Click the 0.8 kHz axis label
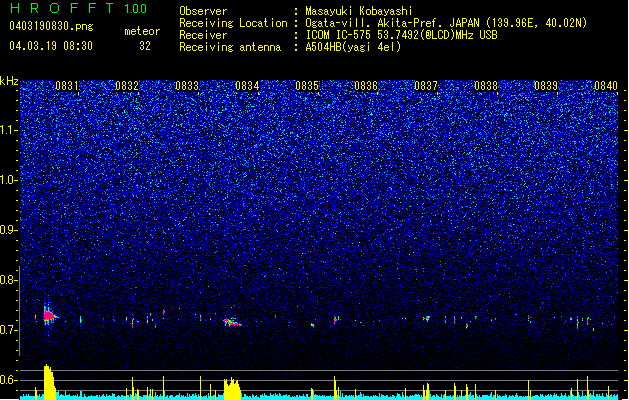Viewport: 629px width, 400px height. [8, 280]
